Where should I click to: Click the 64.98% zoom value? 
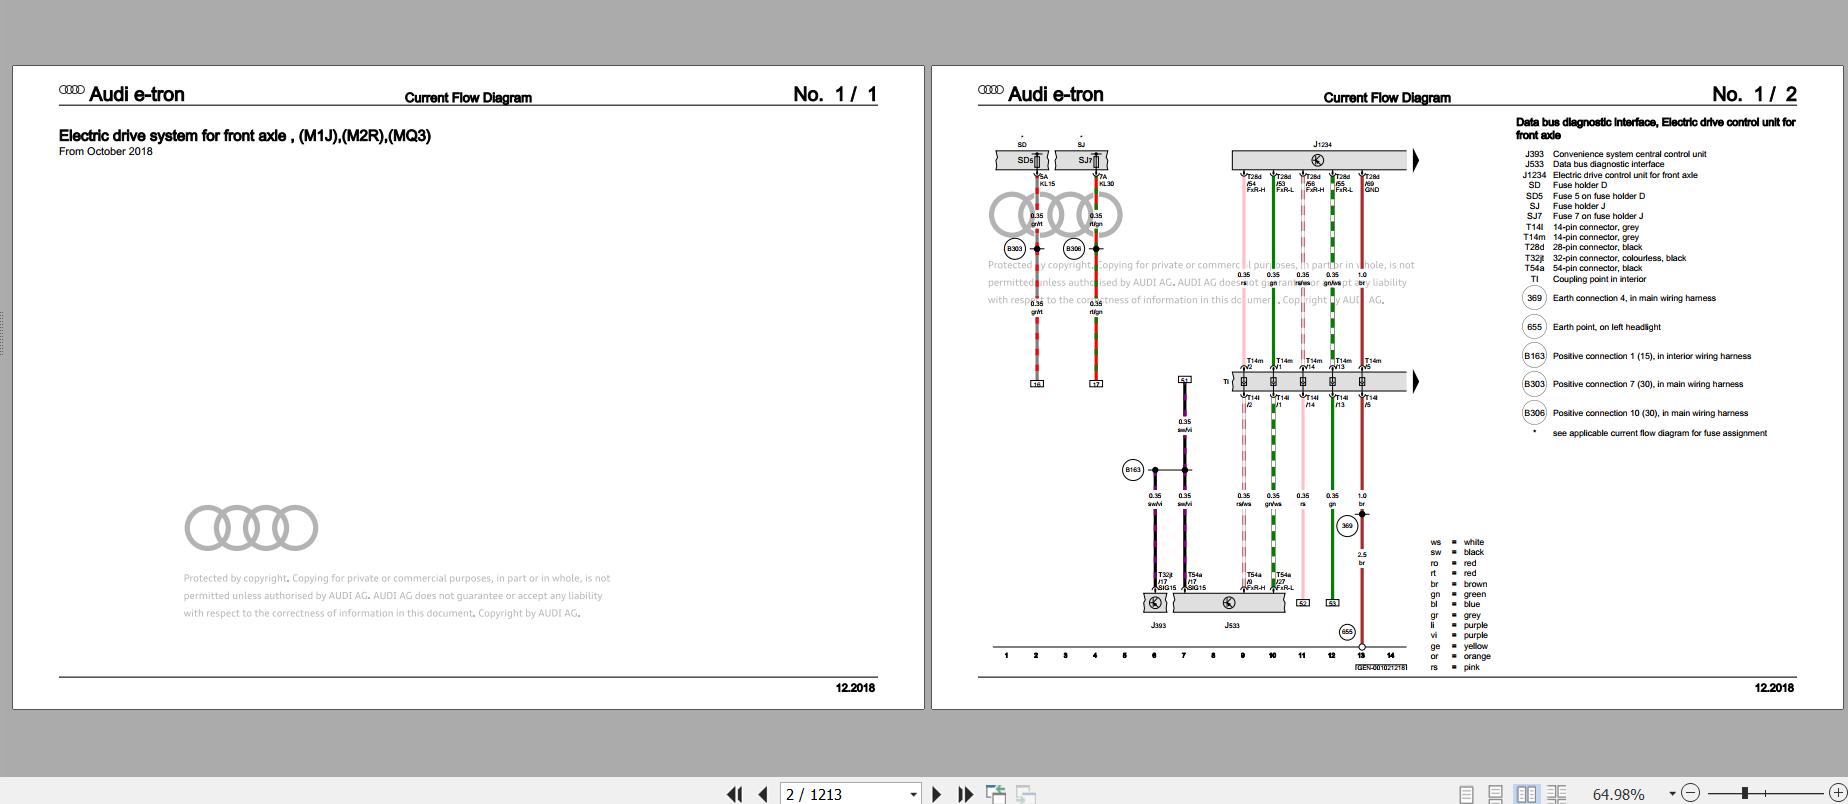tap(1618, 794)
